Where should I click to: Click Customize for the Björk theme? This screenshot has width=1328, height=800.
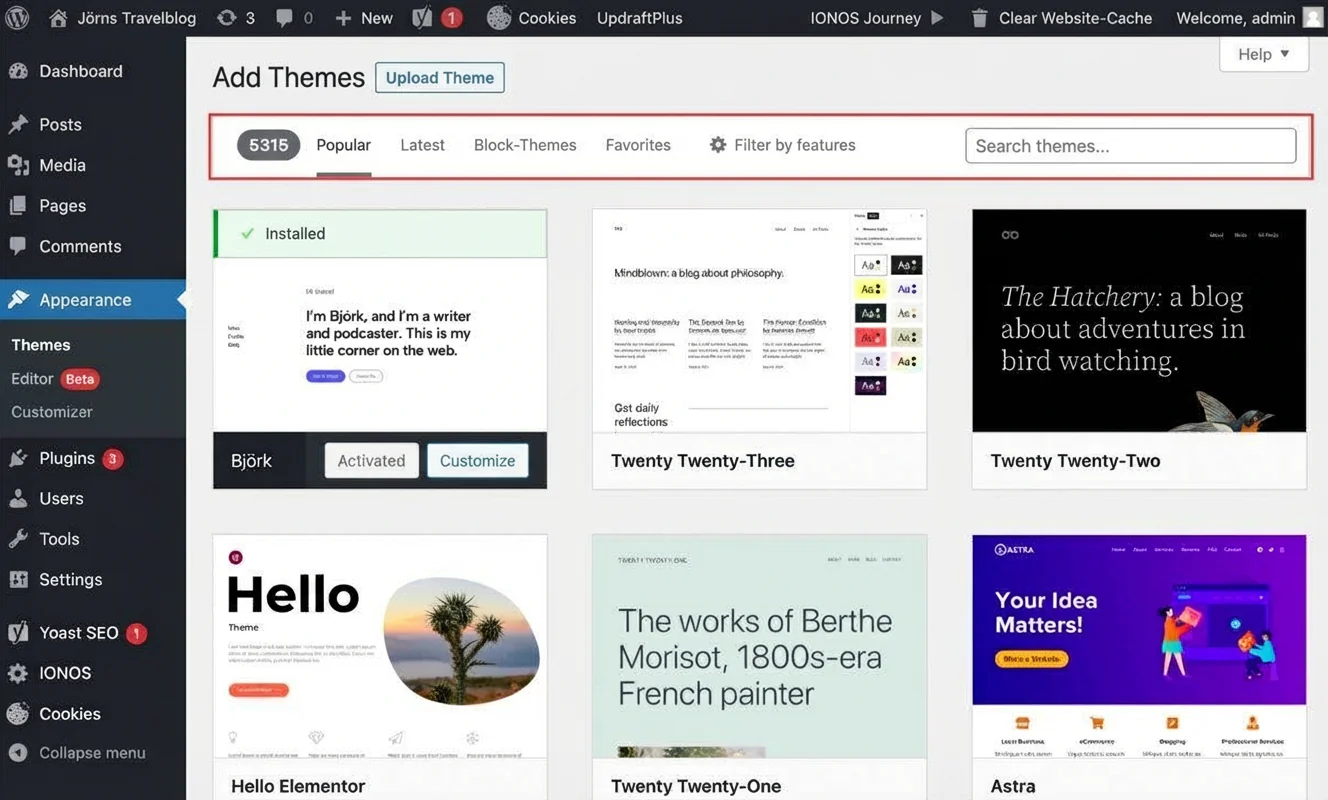click(477, 461)
